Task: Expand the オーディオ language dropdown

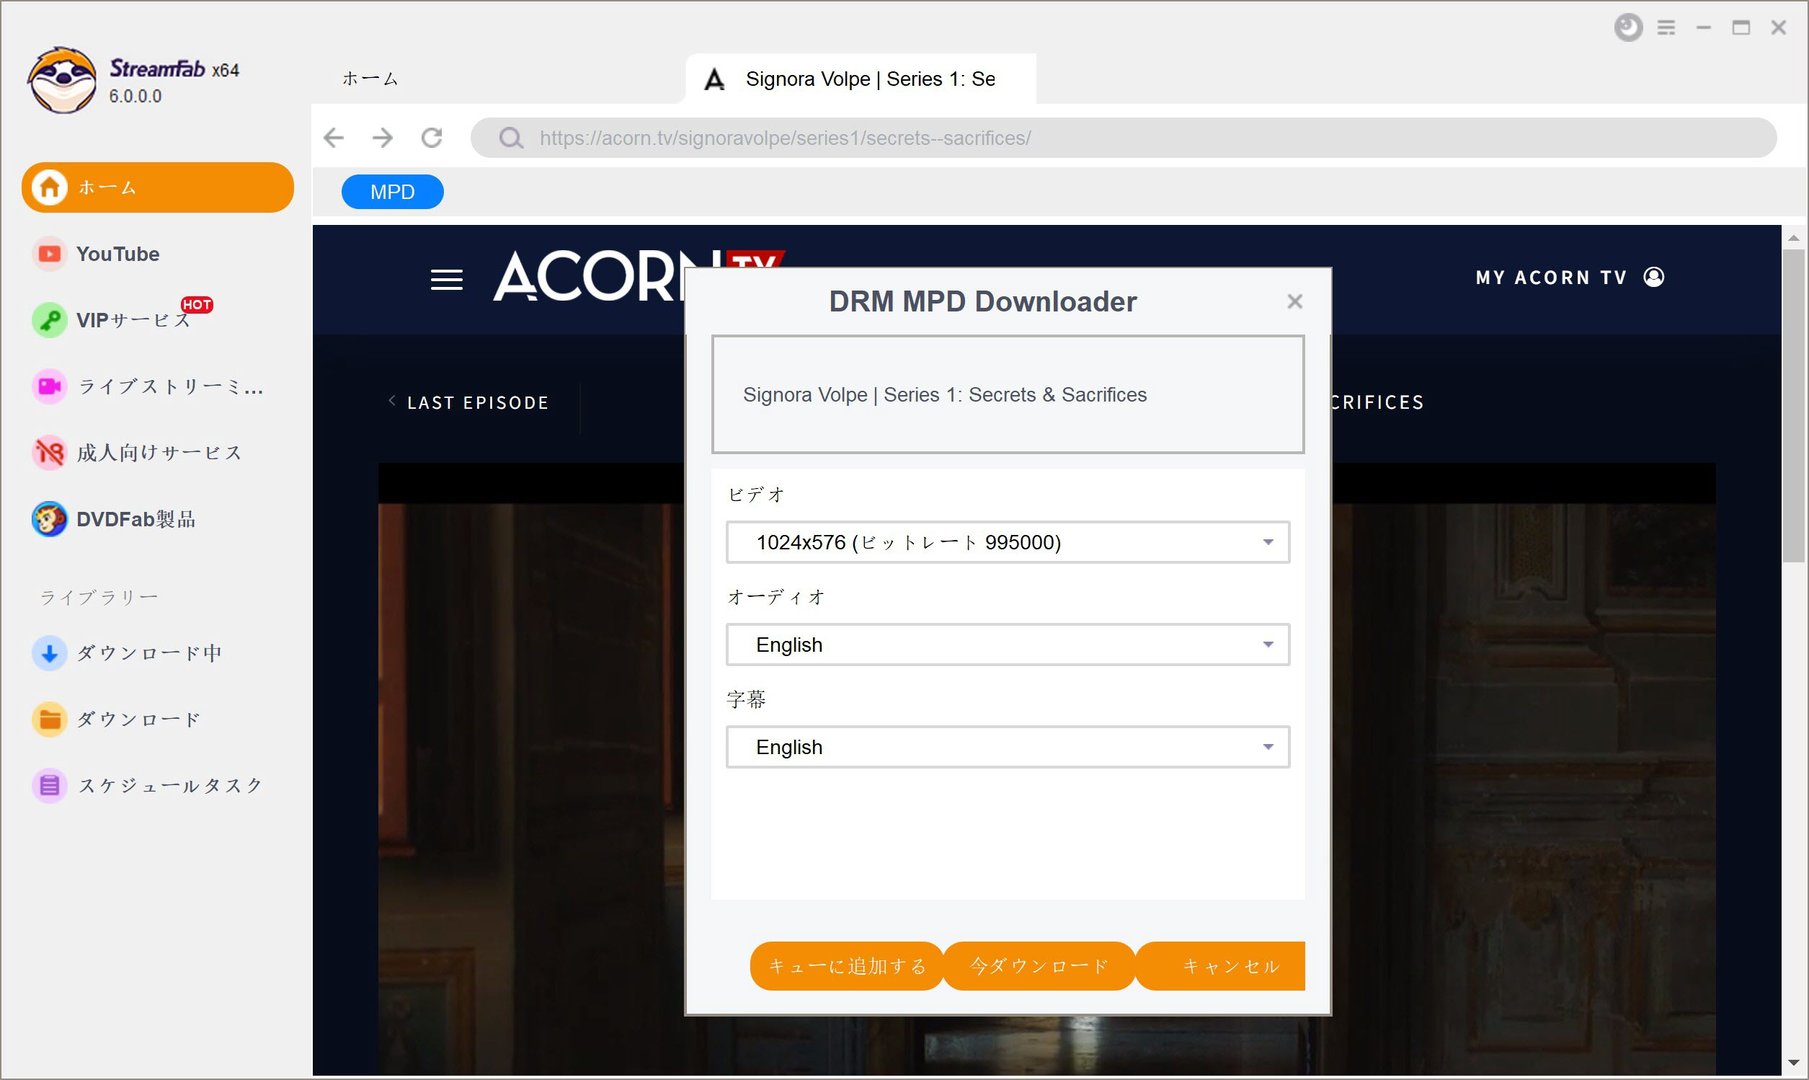Action: point(1008,645)
